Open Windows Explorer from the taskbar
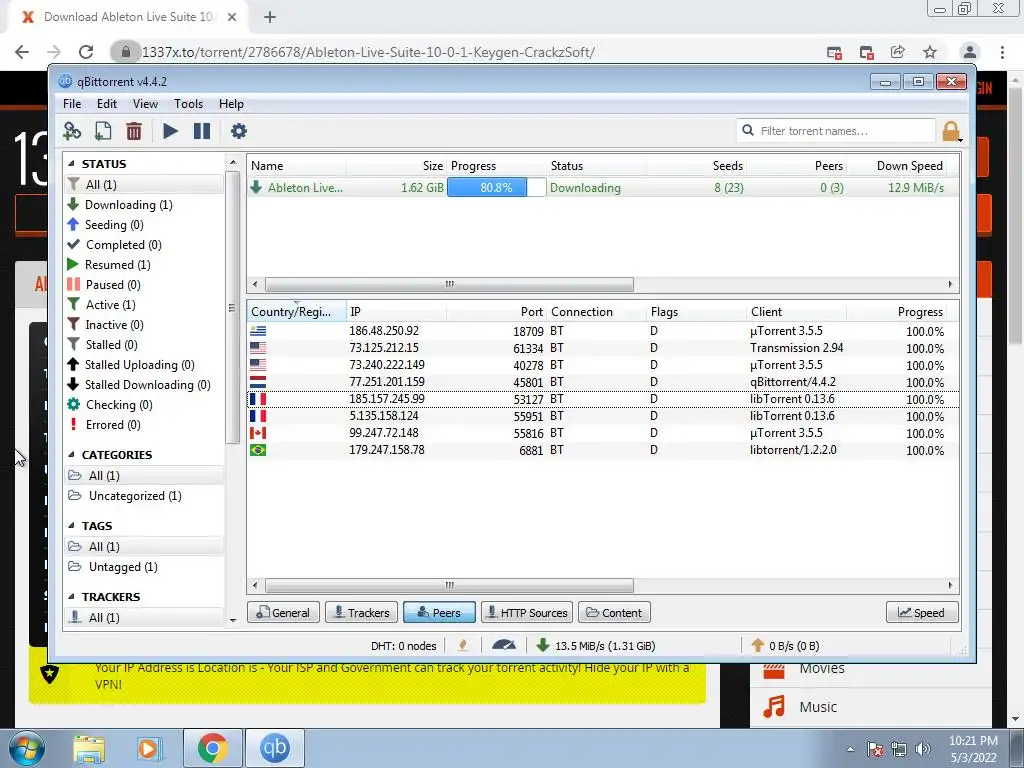Screen dimensions: 1024x768 click(89, 748)
